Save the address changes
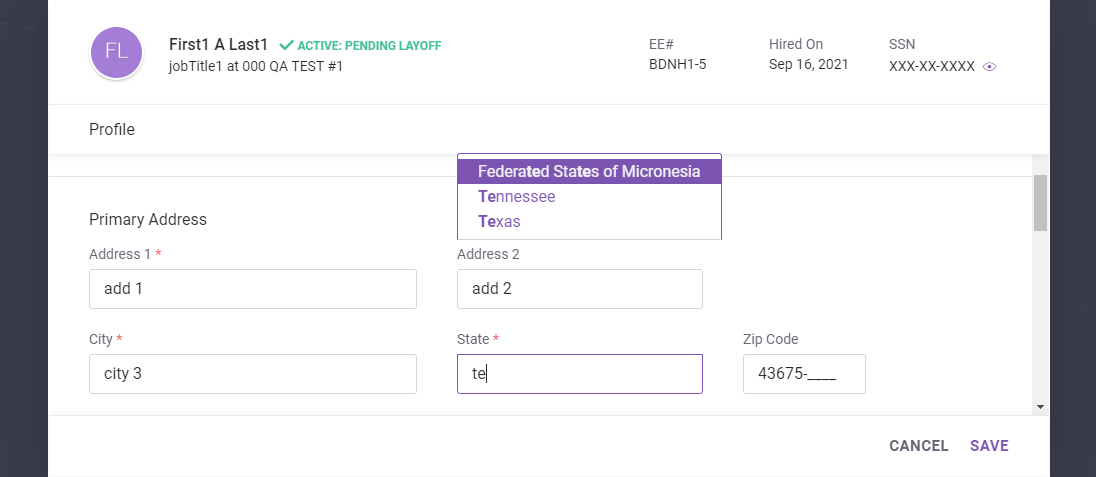 click(x=989, y=446)
